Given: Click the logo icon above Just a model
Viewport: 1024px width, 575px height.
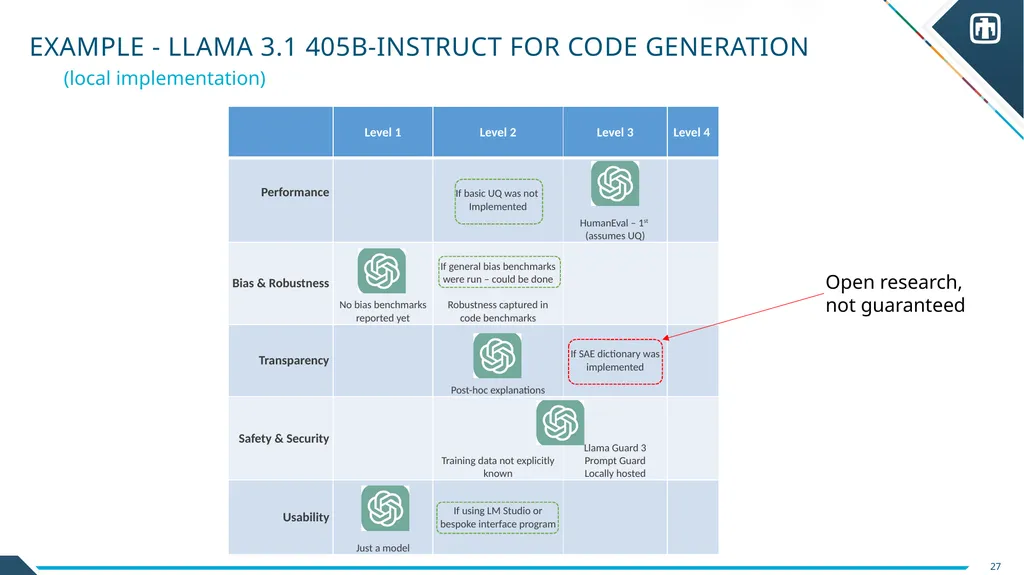Looking at the screenshot, I should [385, 508].
